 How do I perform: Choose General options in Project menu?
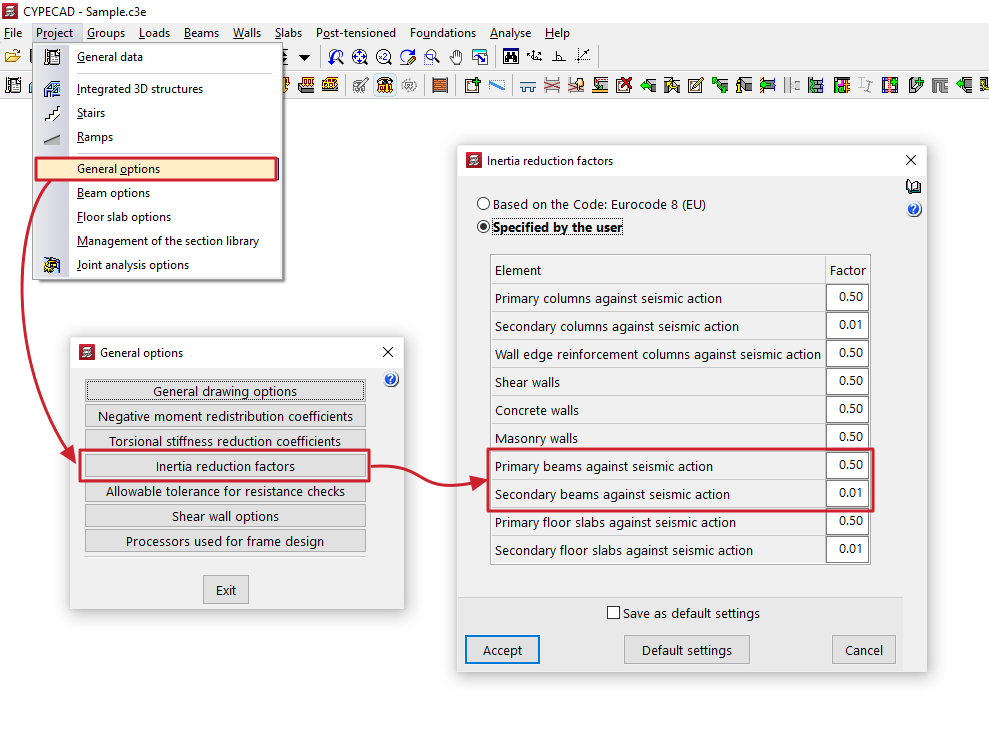tap(156, 169)
